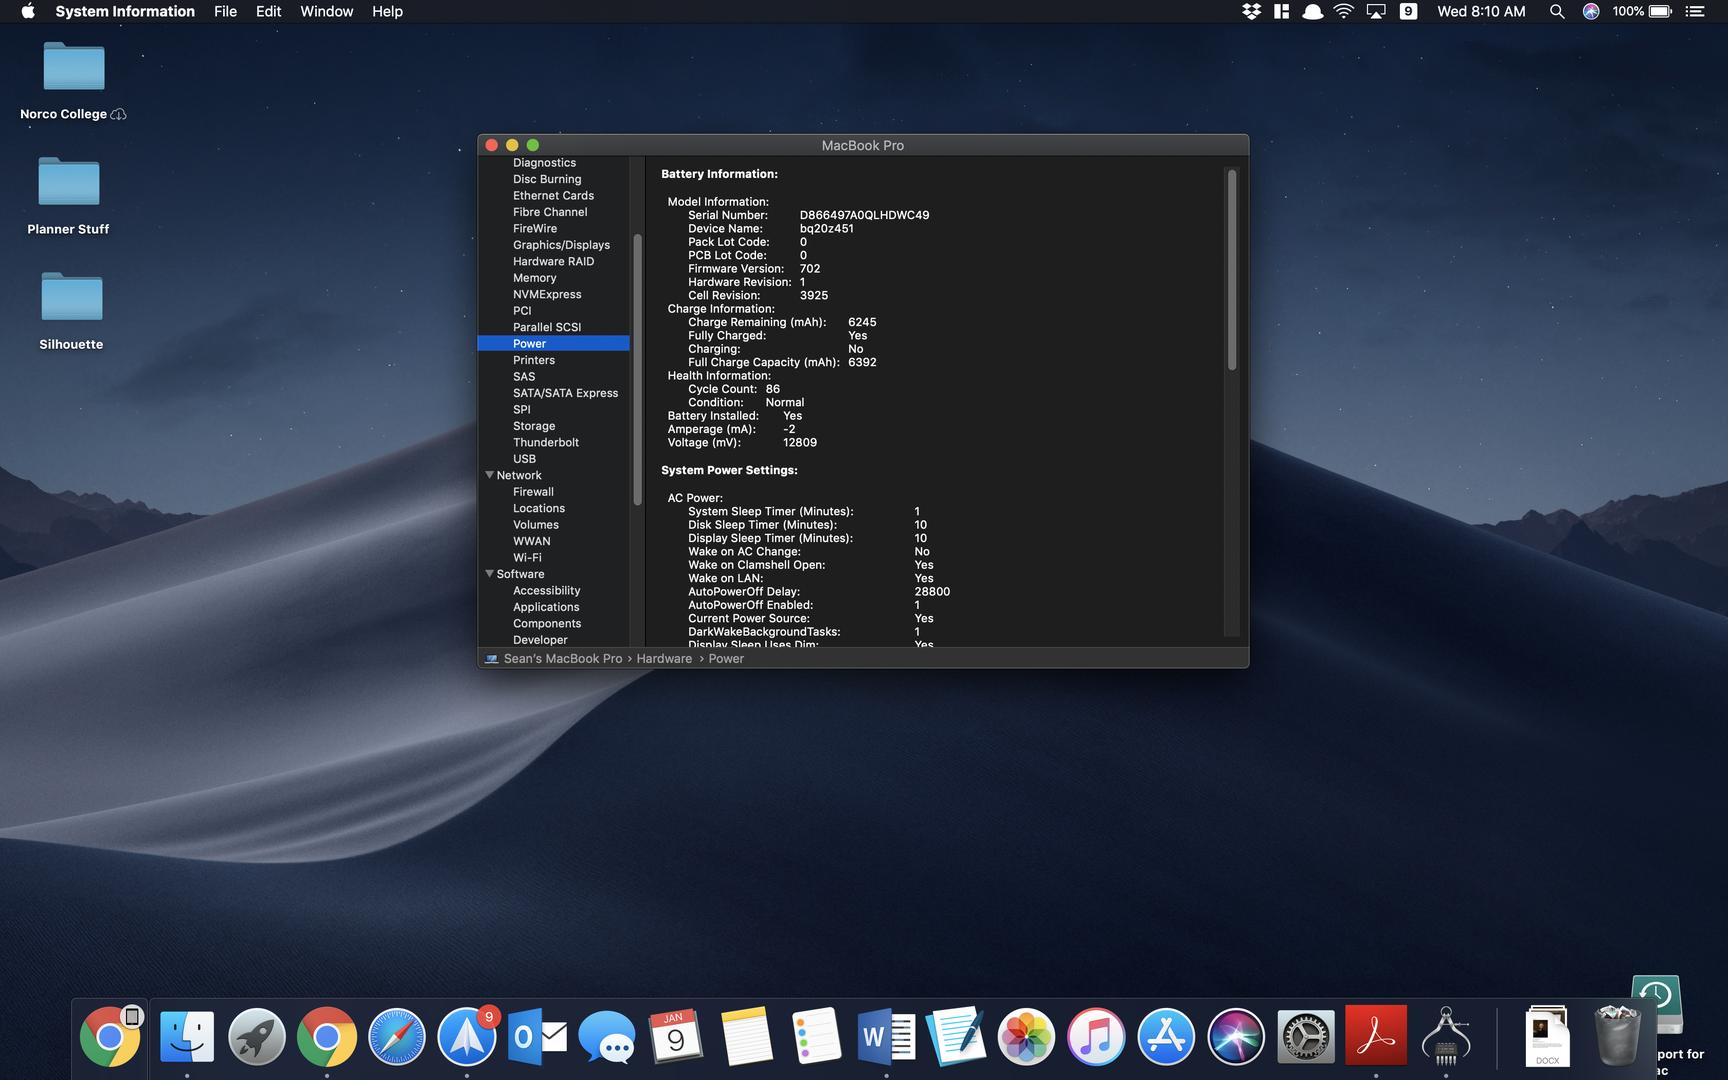
Task: Open Chrome icon between Launchpad and Safari
Action: (327, 1037)
